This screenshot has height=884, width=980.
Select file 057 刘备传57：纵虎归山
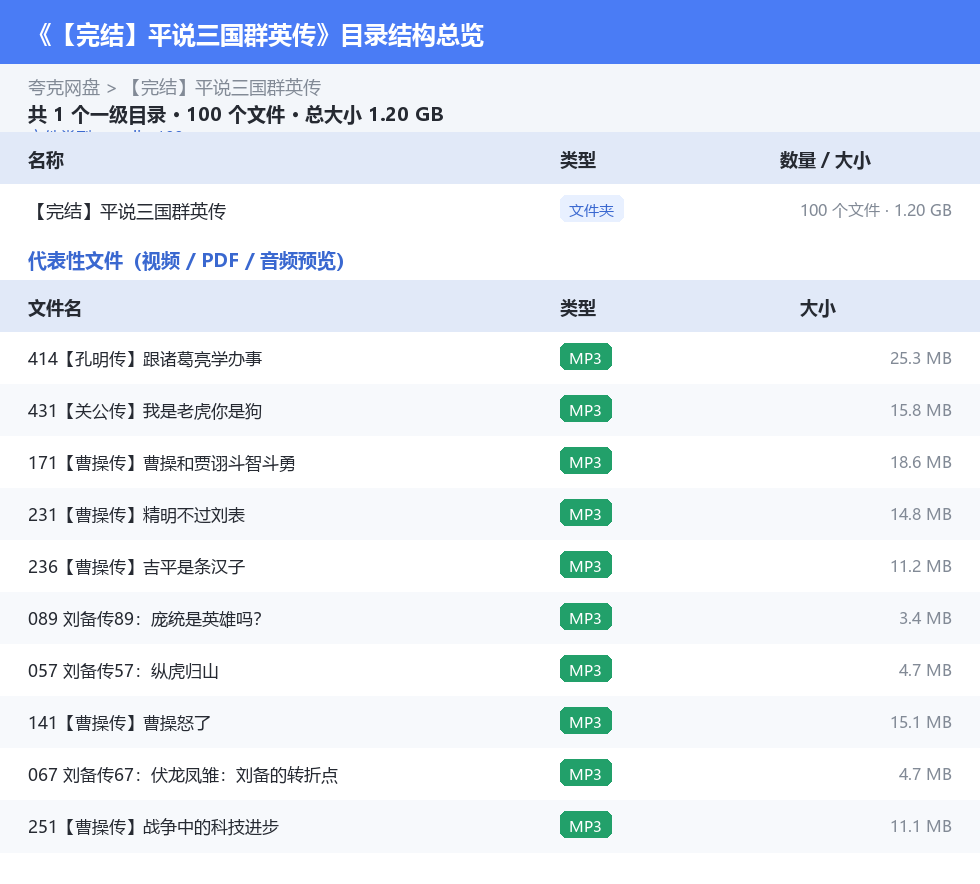(x=123, y=671)
